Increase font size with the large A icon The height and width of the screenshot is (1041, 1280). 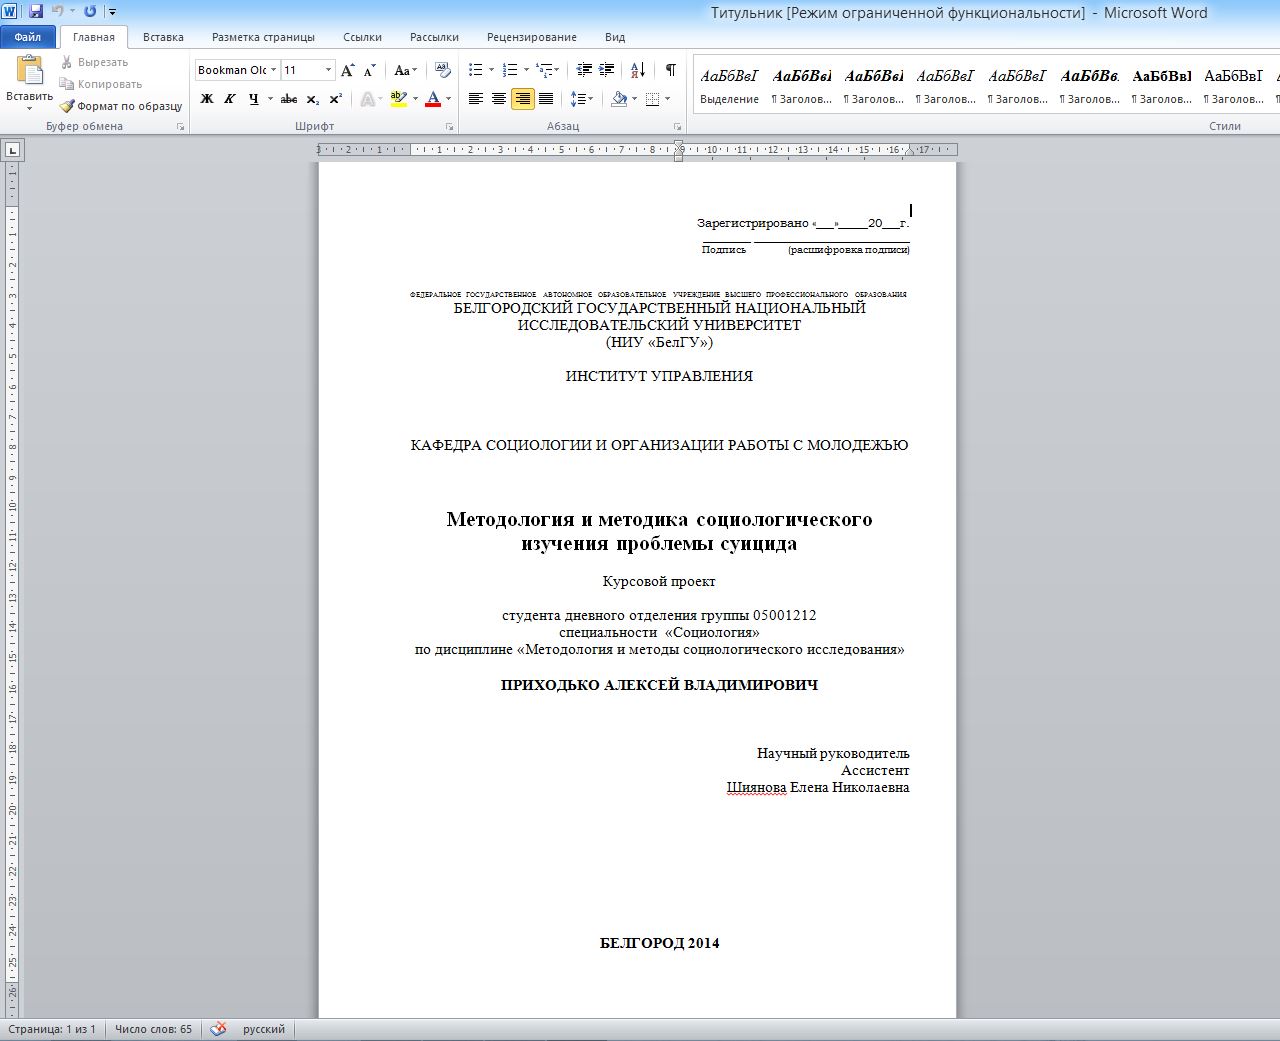(x=347, y=70)
